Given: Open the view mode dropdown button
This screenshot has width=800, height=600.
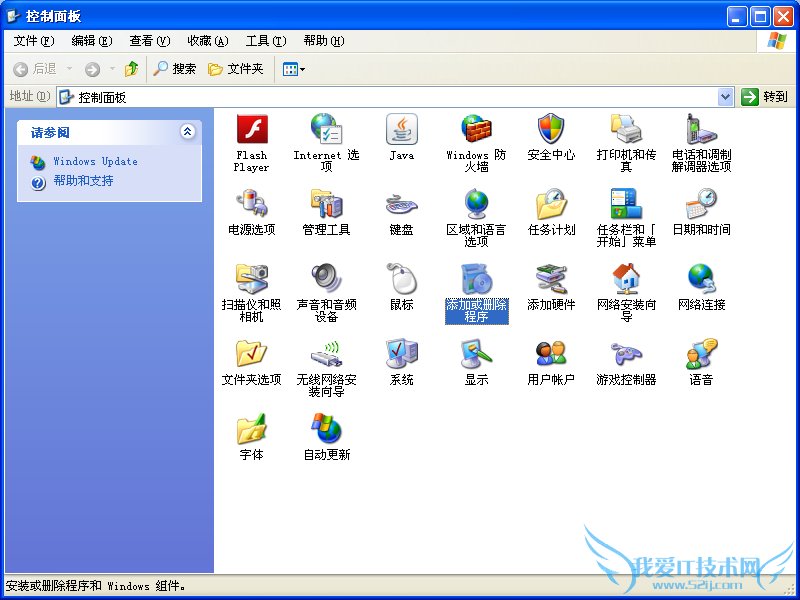Looking at the screenshot, I should 294,69.
